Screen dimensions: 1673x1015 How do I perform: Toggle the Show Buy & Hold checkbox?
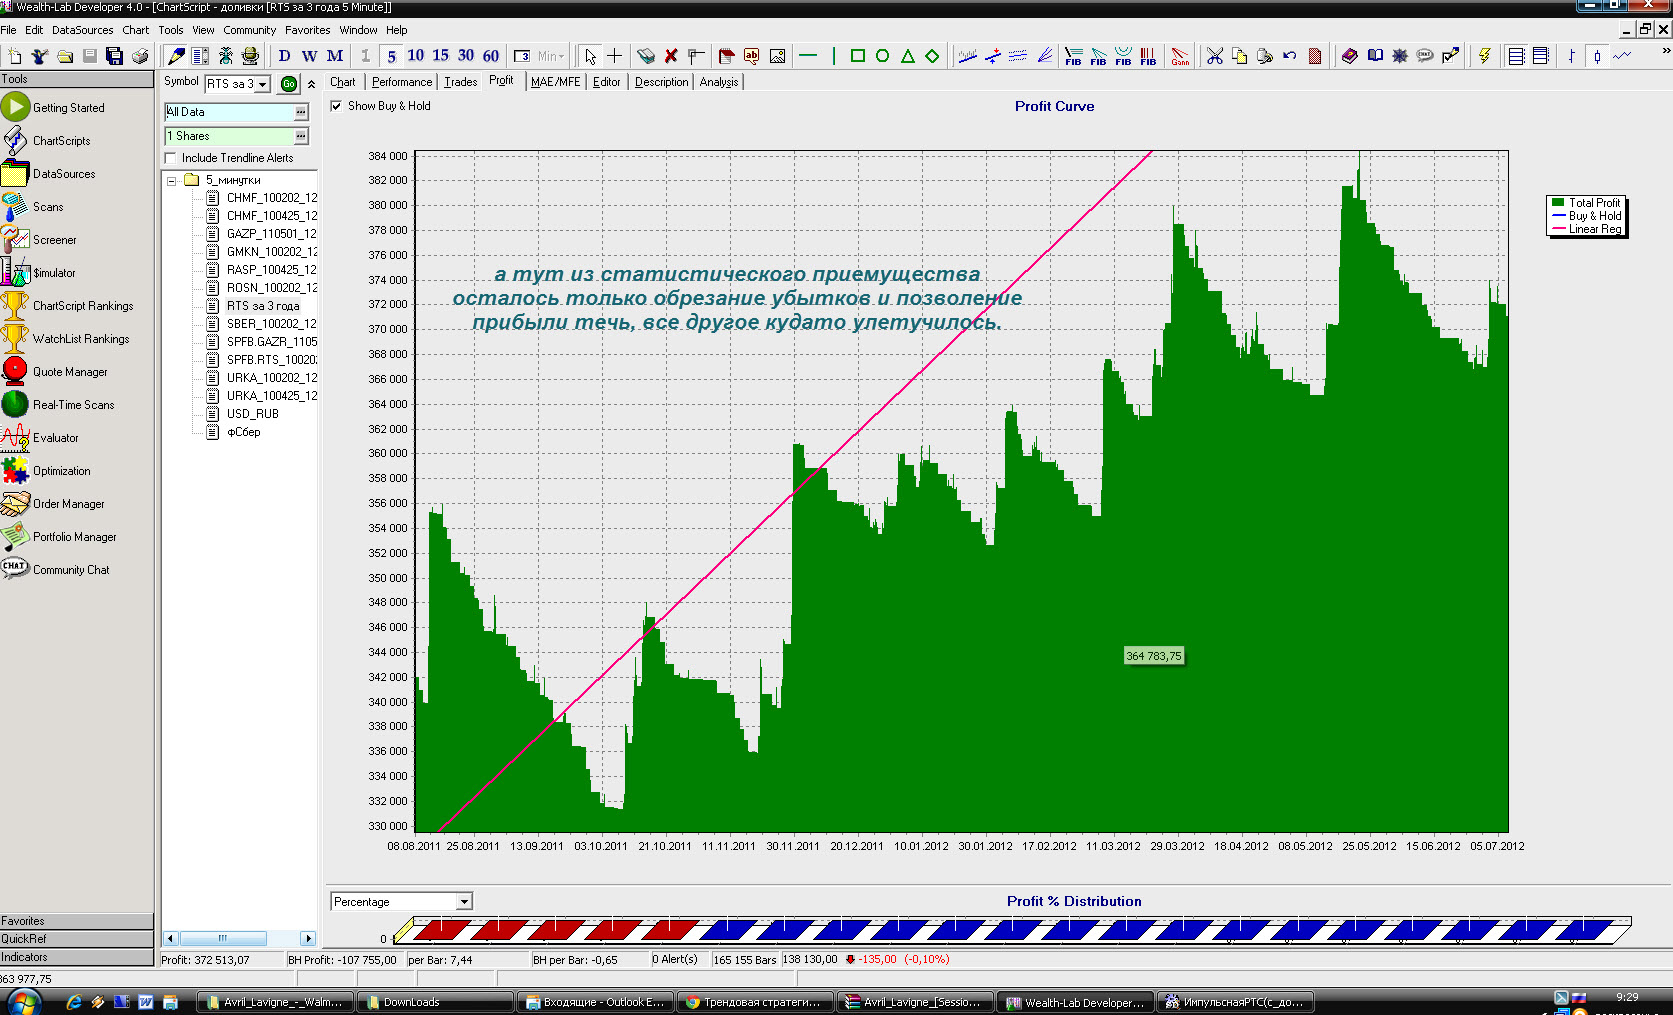pyautogui.click(x=336, y=106)
